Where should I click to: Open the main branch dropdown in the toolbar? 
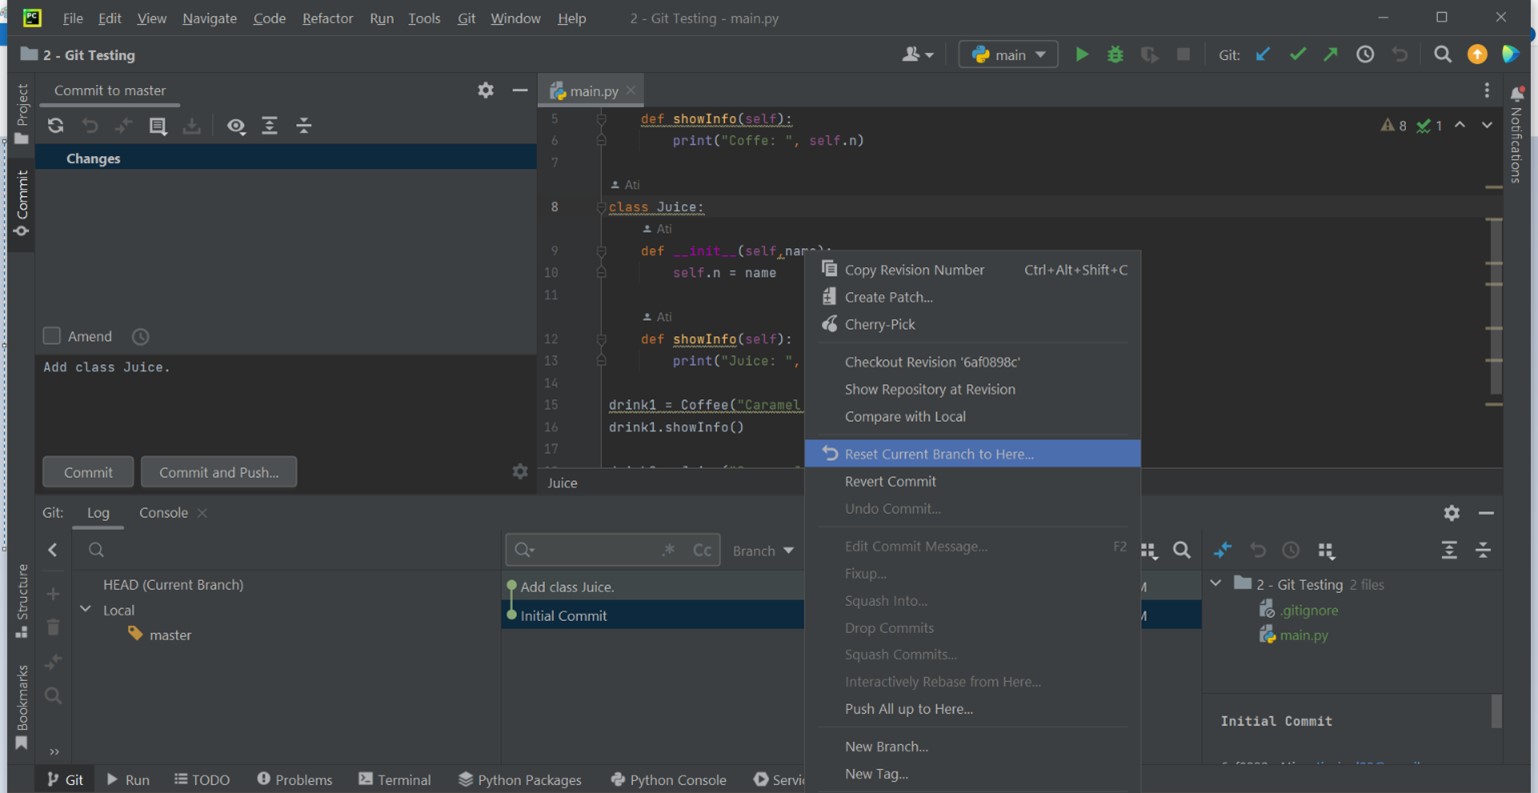pyautogui.click(x=1007, y=54)
